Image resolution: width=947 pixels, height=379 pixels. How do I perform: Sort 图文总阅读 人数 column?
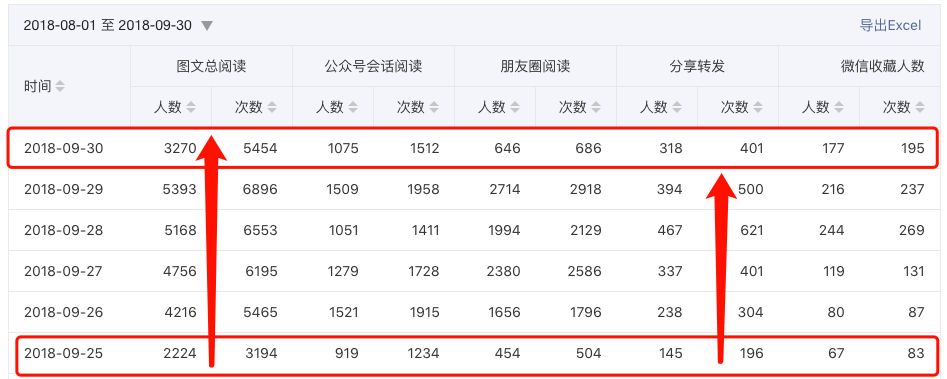pos(191,107)
